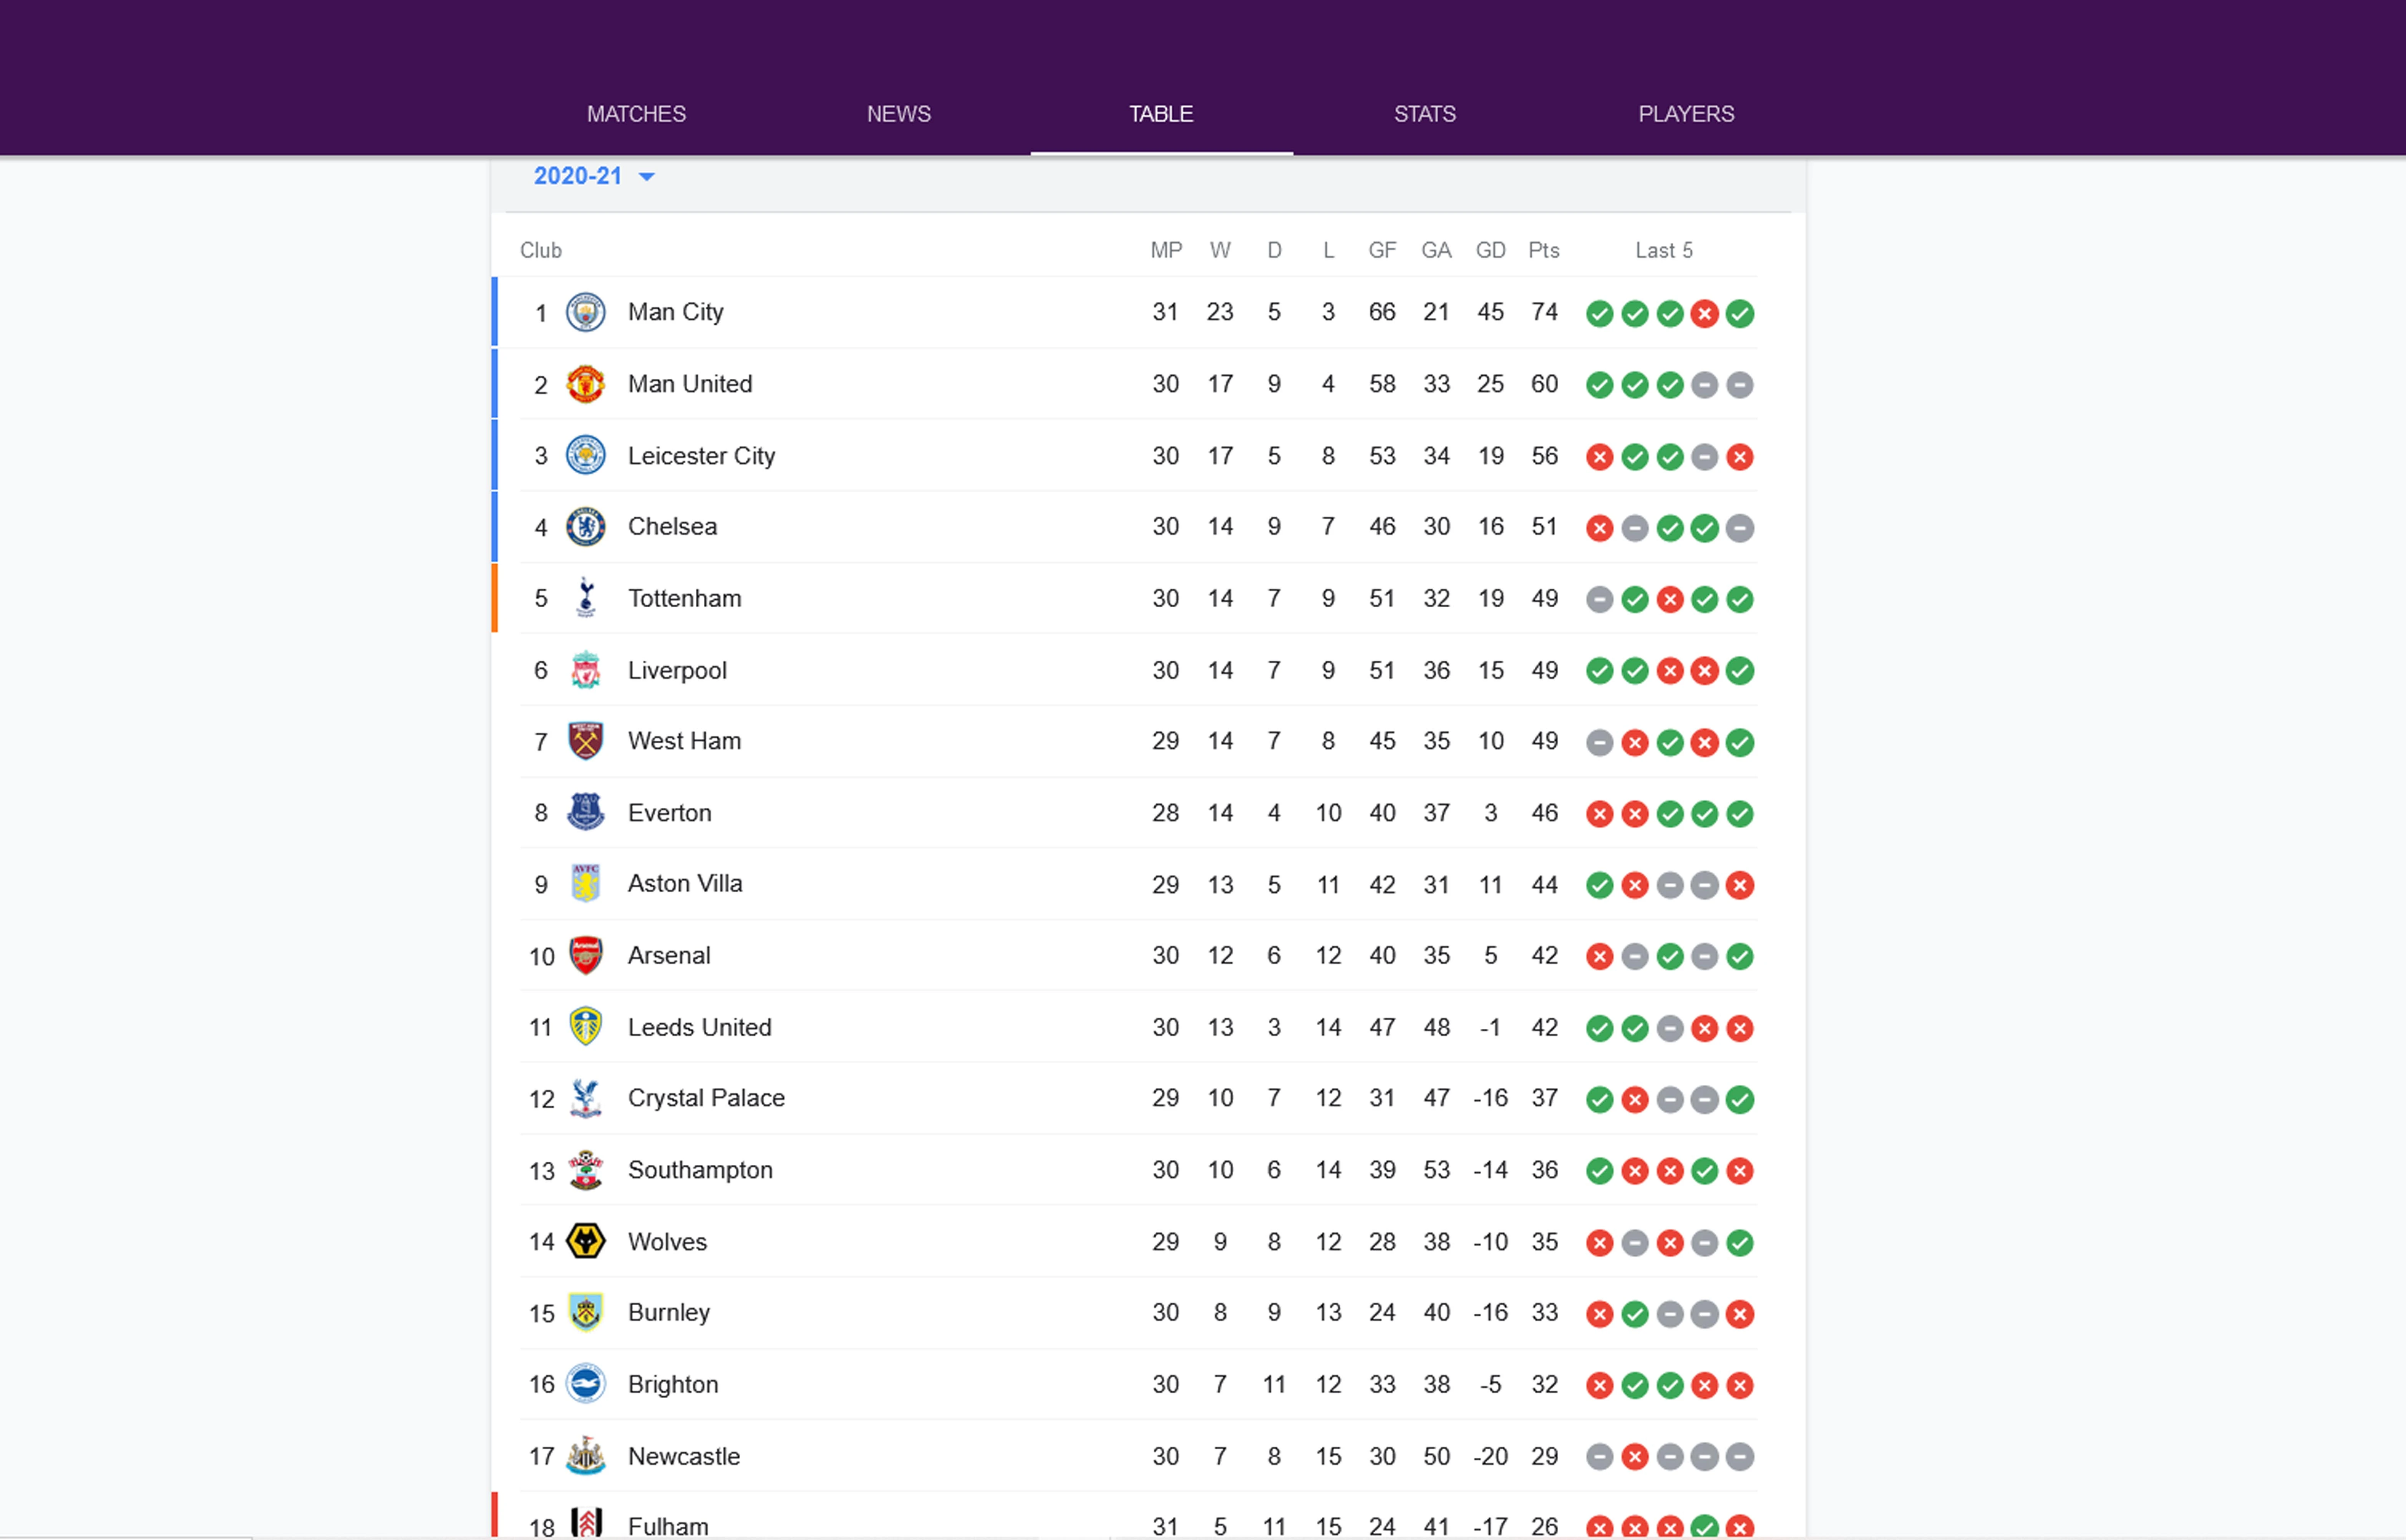Viewport: 2406px width, 1540px height.
Task: Click Newcastle's red loss indicator
Action: (1634, 1457)
